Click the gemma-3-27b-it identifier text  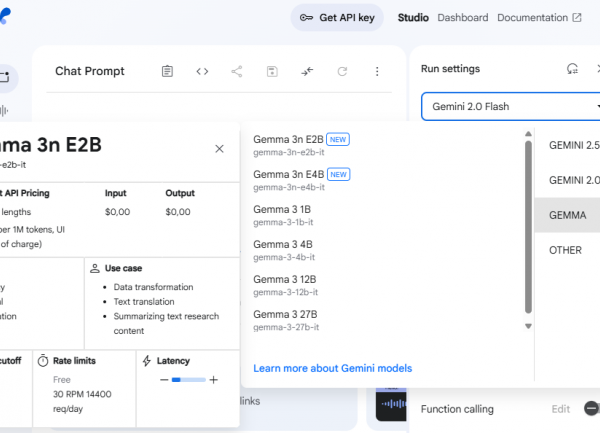[286, 327]
